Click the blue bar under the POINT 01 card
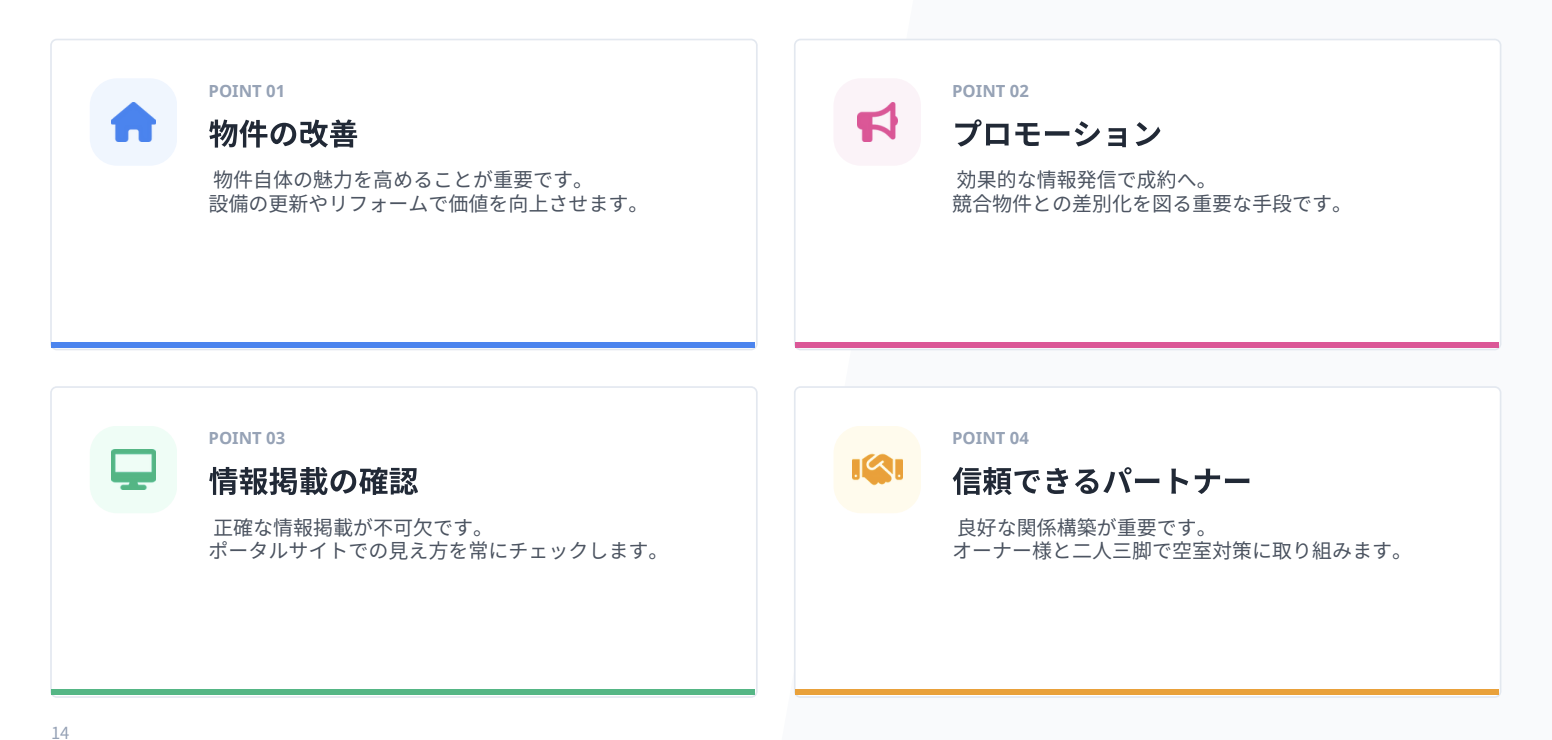 coord(403,345)
